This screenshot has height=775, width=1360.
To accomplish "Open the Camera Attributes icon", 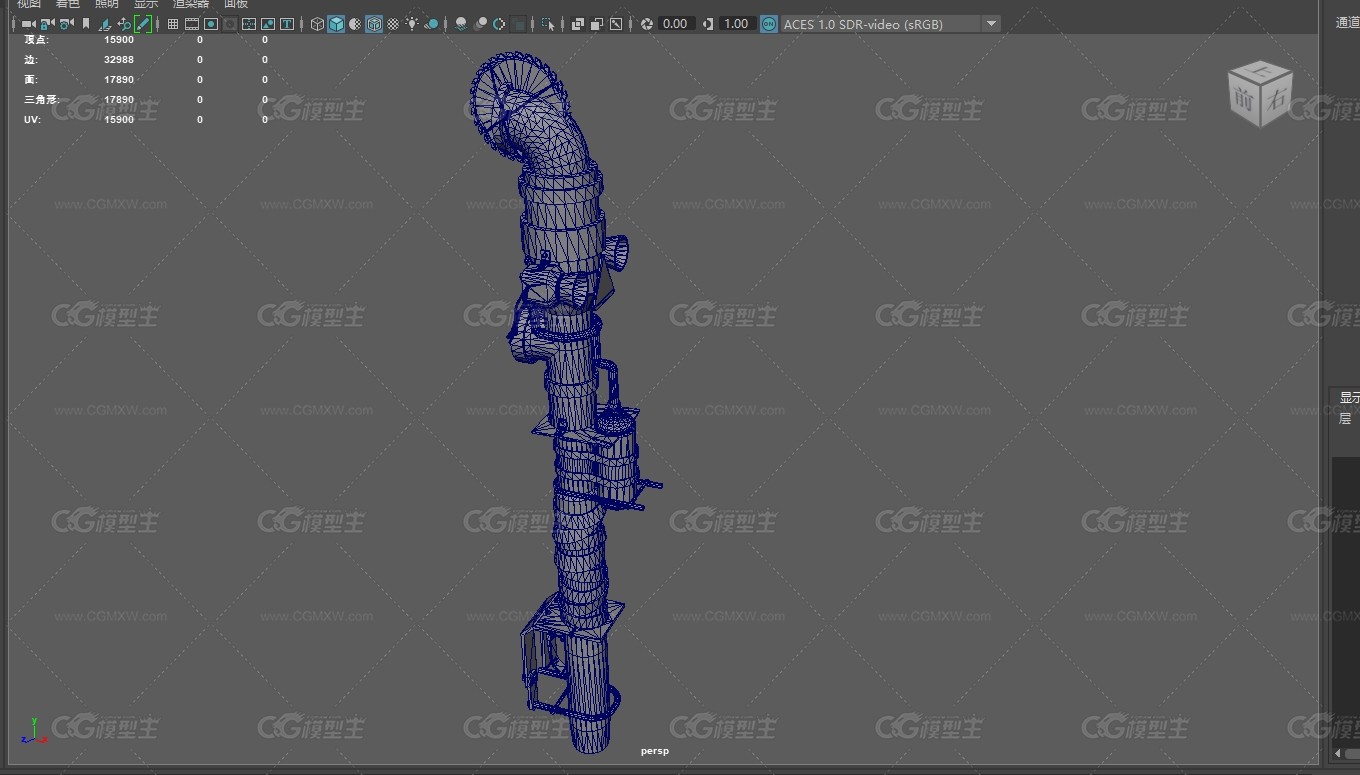I will click(67, 23).
